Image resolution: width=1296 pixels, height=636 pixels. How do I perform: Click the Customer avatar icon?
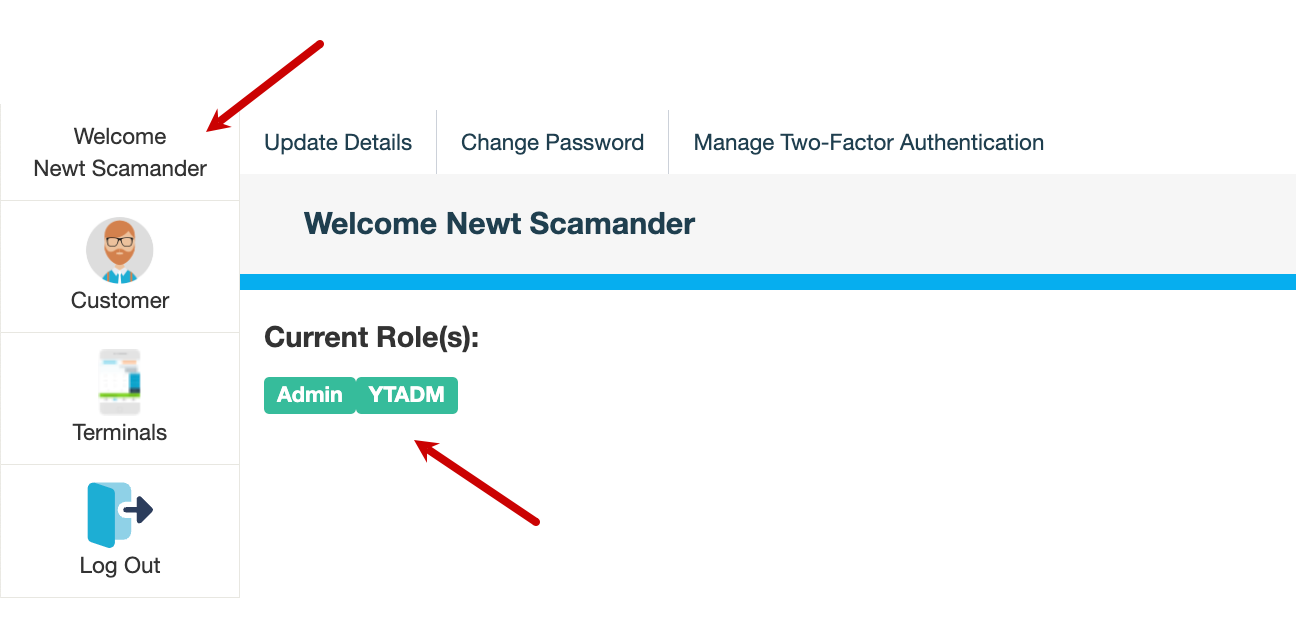120,250
